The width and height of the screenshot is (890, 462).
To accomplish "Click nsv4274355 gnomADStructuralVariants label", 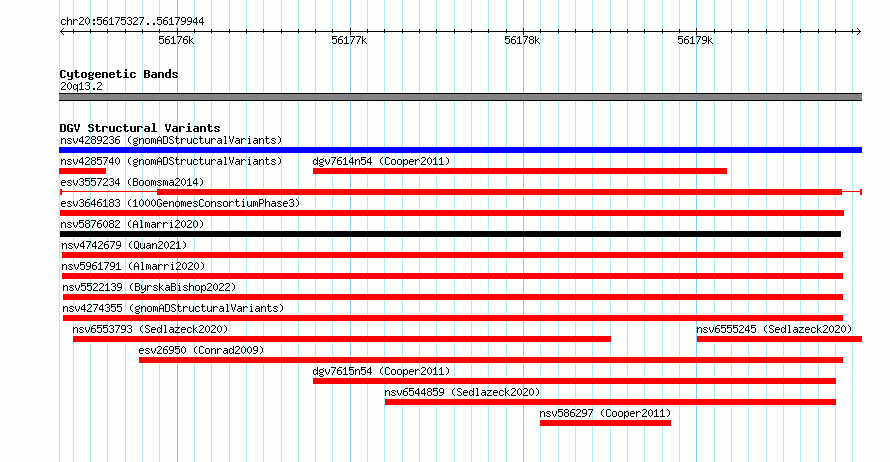I will 173,308.
